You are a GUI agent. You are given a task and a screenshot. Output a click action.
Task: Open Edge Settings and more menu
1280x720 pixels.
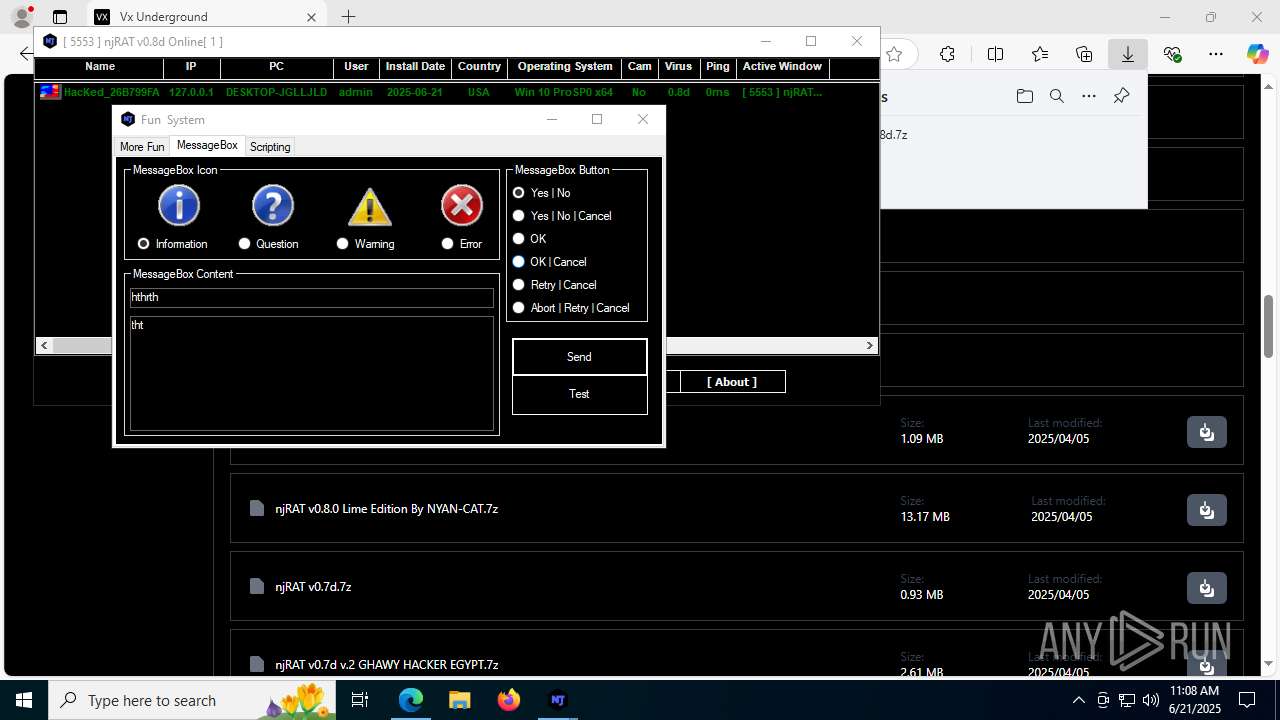1216,54
